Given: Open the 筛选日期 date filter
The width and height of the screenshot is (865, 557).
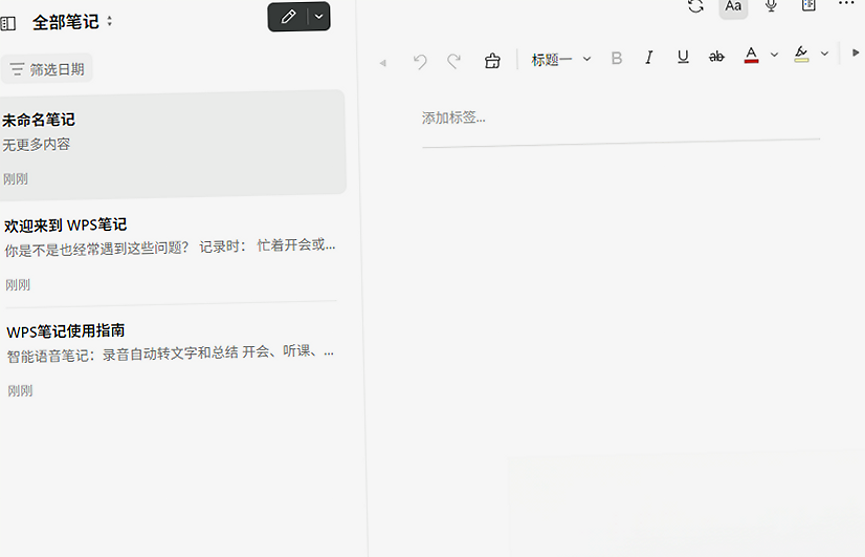Looking at the screenshot, I should [x=47, y=69].
